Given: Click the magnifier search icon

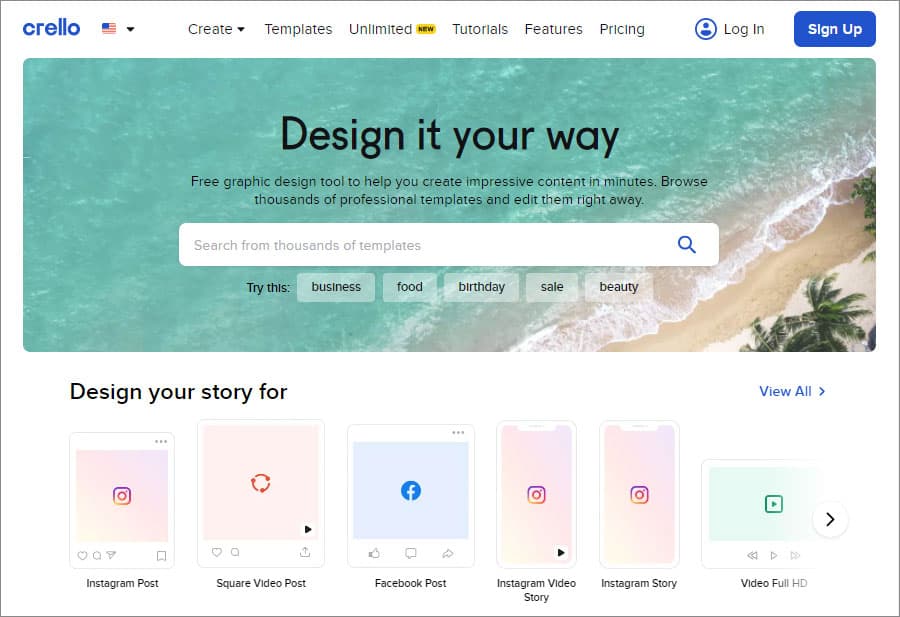Looking at the screenshot, I should point(686,245).
